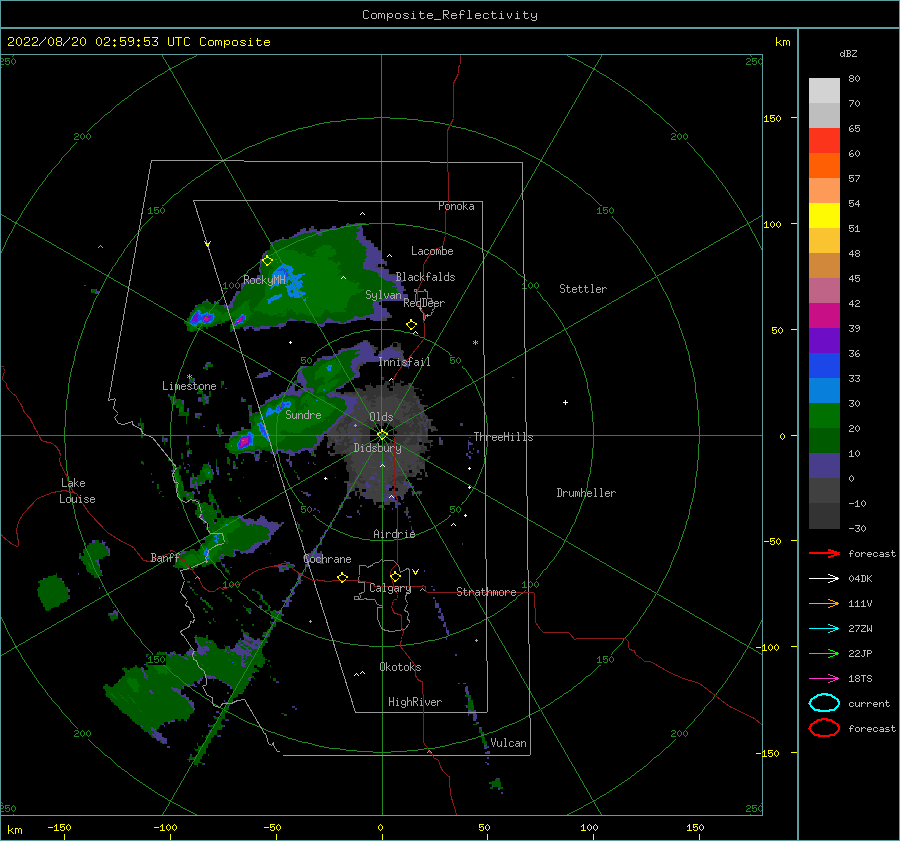The image size is (900, 841).
Task: Click the Blackfalds city label
Action: point(425,277)
